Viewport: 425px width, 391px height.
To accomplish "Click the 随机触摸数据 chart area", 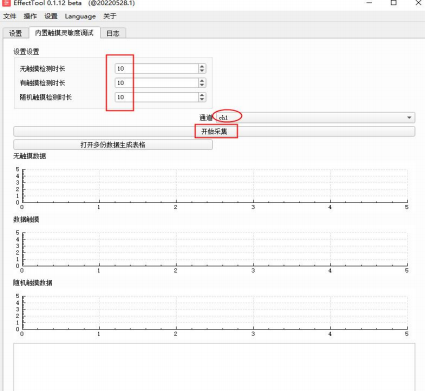I will [x=215, y=312].
